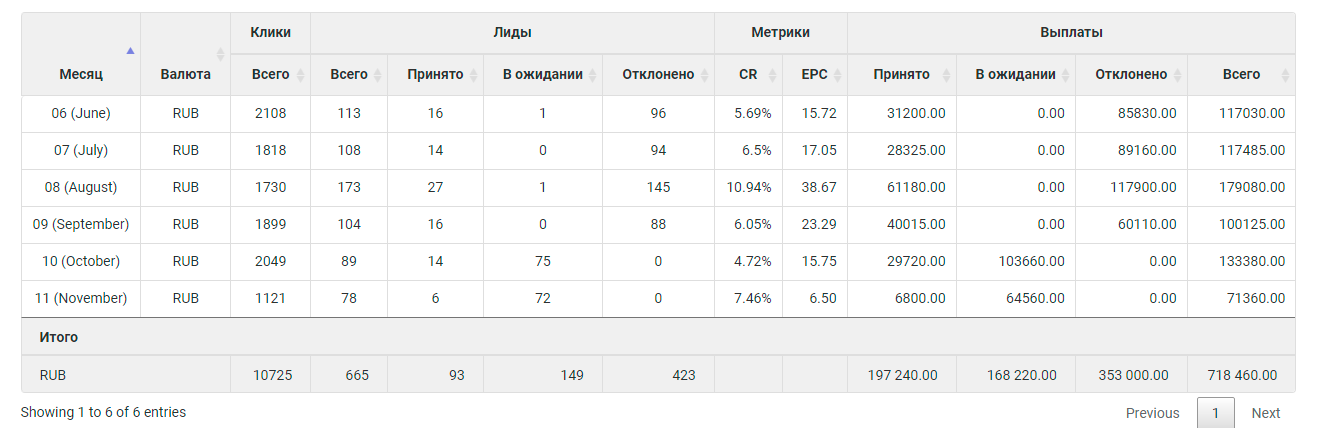Screen dimensions: 1322x428
Task: Go to Next page
Action: [x=1265, y=413]
